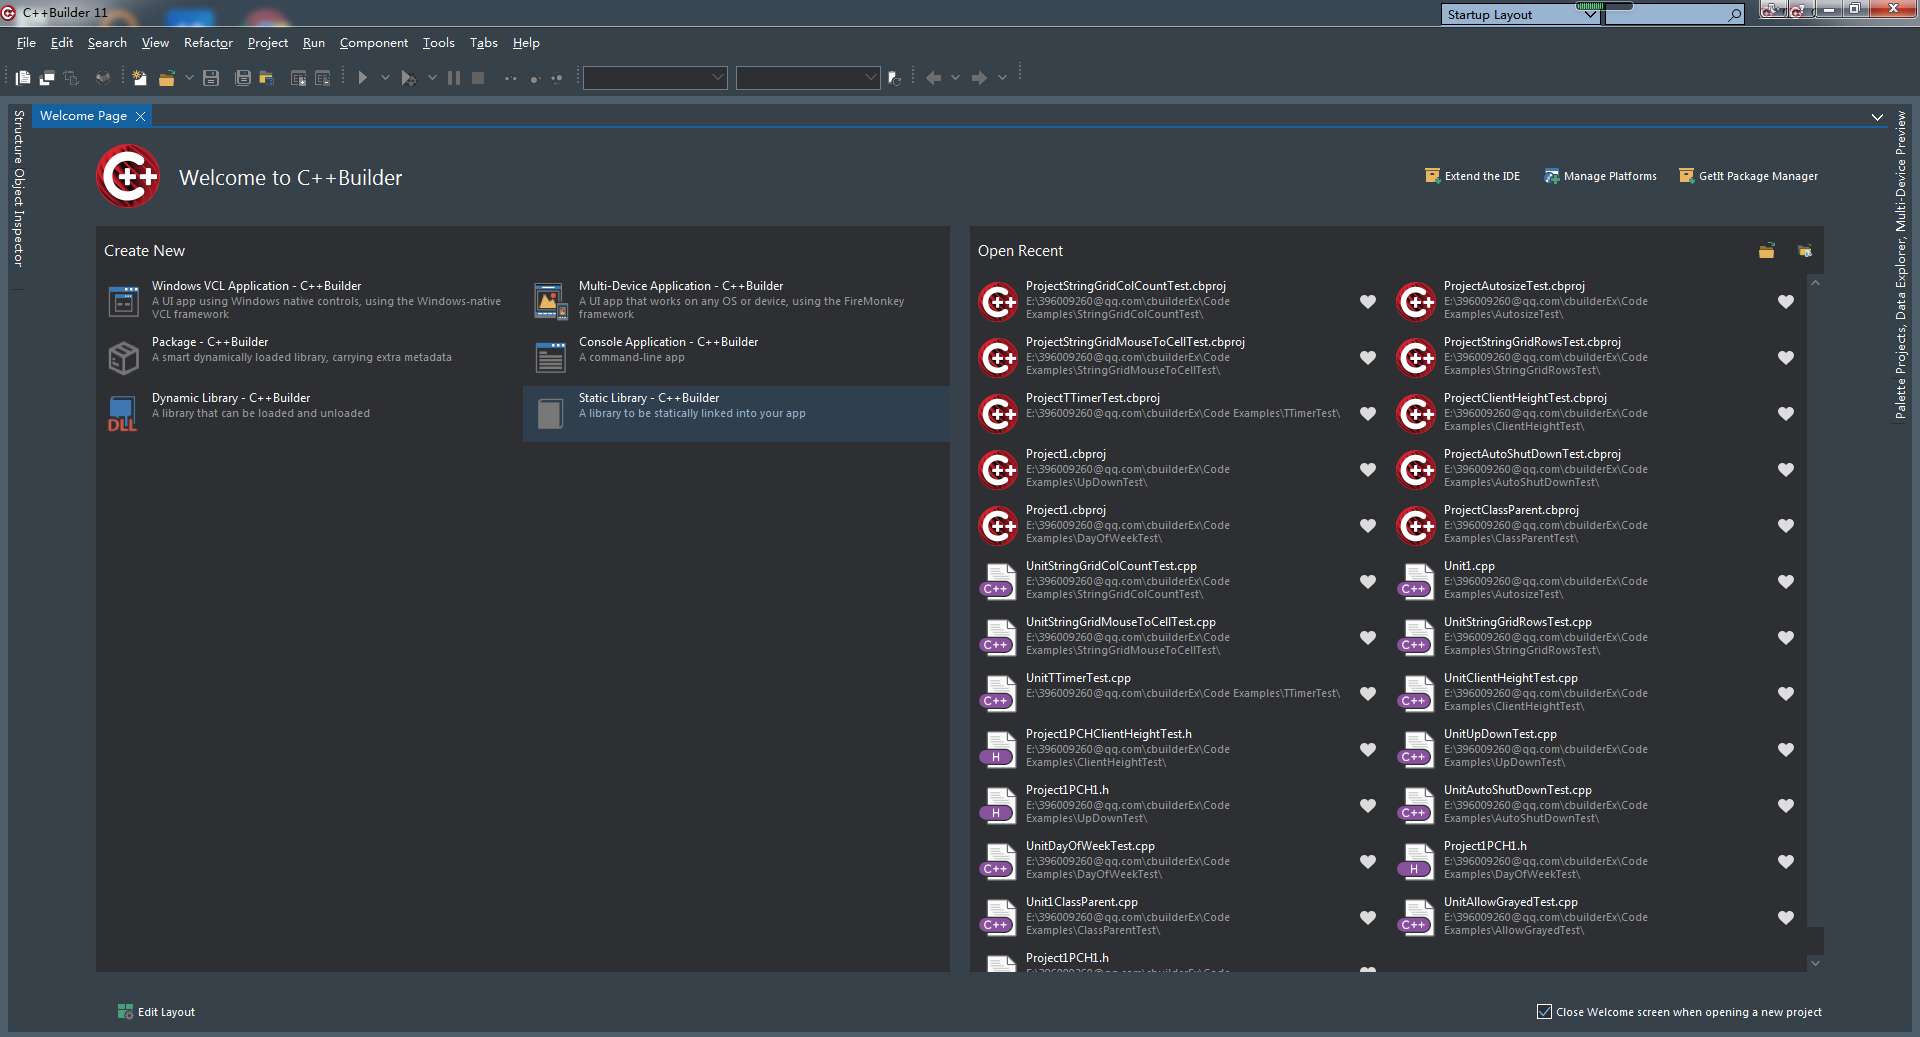
Task: Click Open Recent scrollbar down arrow
Action: click(x=1815, y=964)
